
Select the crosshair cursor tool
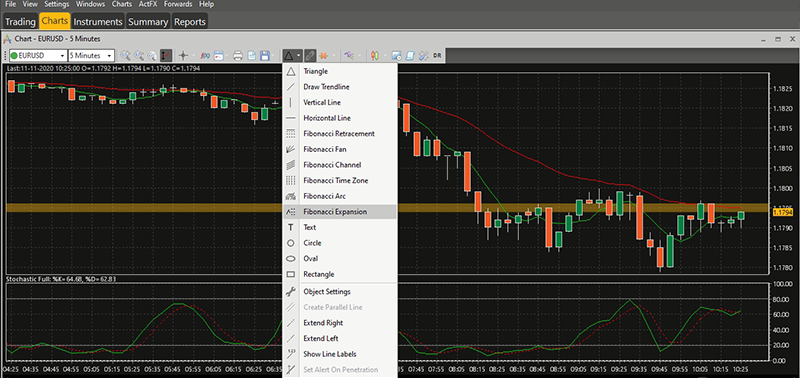coord(183,55)
